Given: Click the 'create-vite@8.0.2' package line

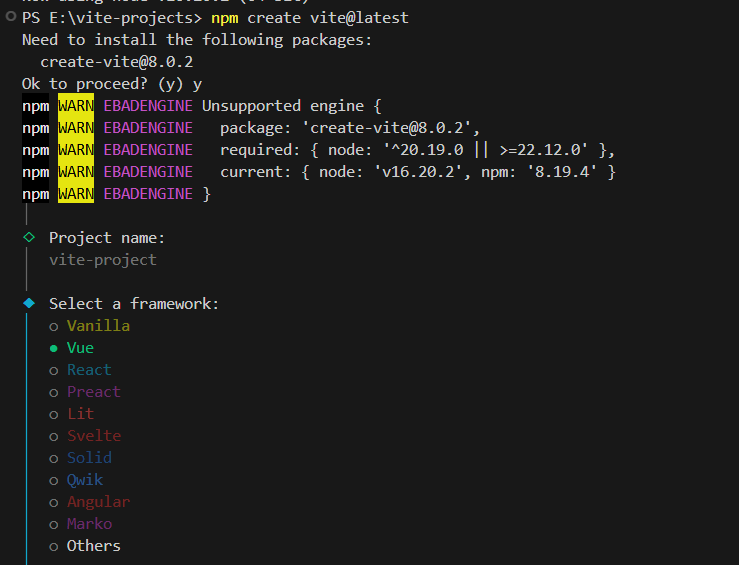Looking at the screenshot, I should tap(116, 62).
